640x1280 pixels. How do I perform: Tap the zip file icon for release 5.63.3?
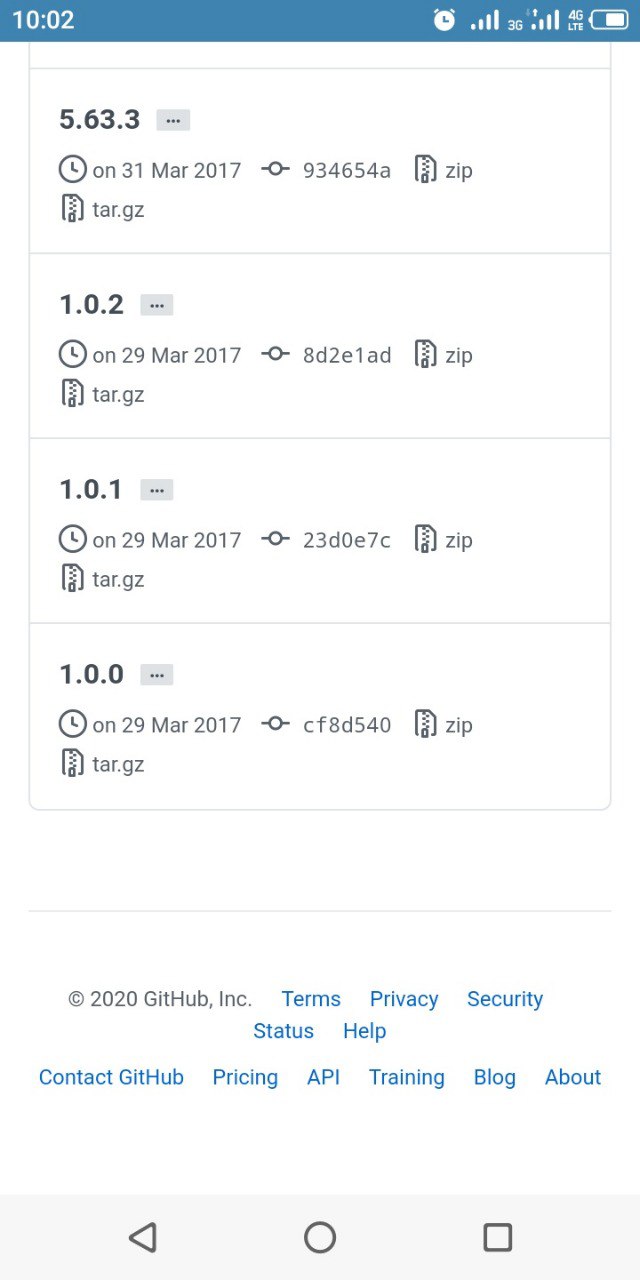[x=426, y=170]
